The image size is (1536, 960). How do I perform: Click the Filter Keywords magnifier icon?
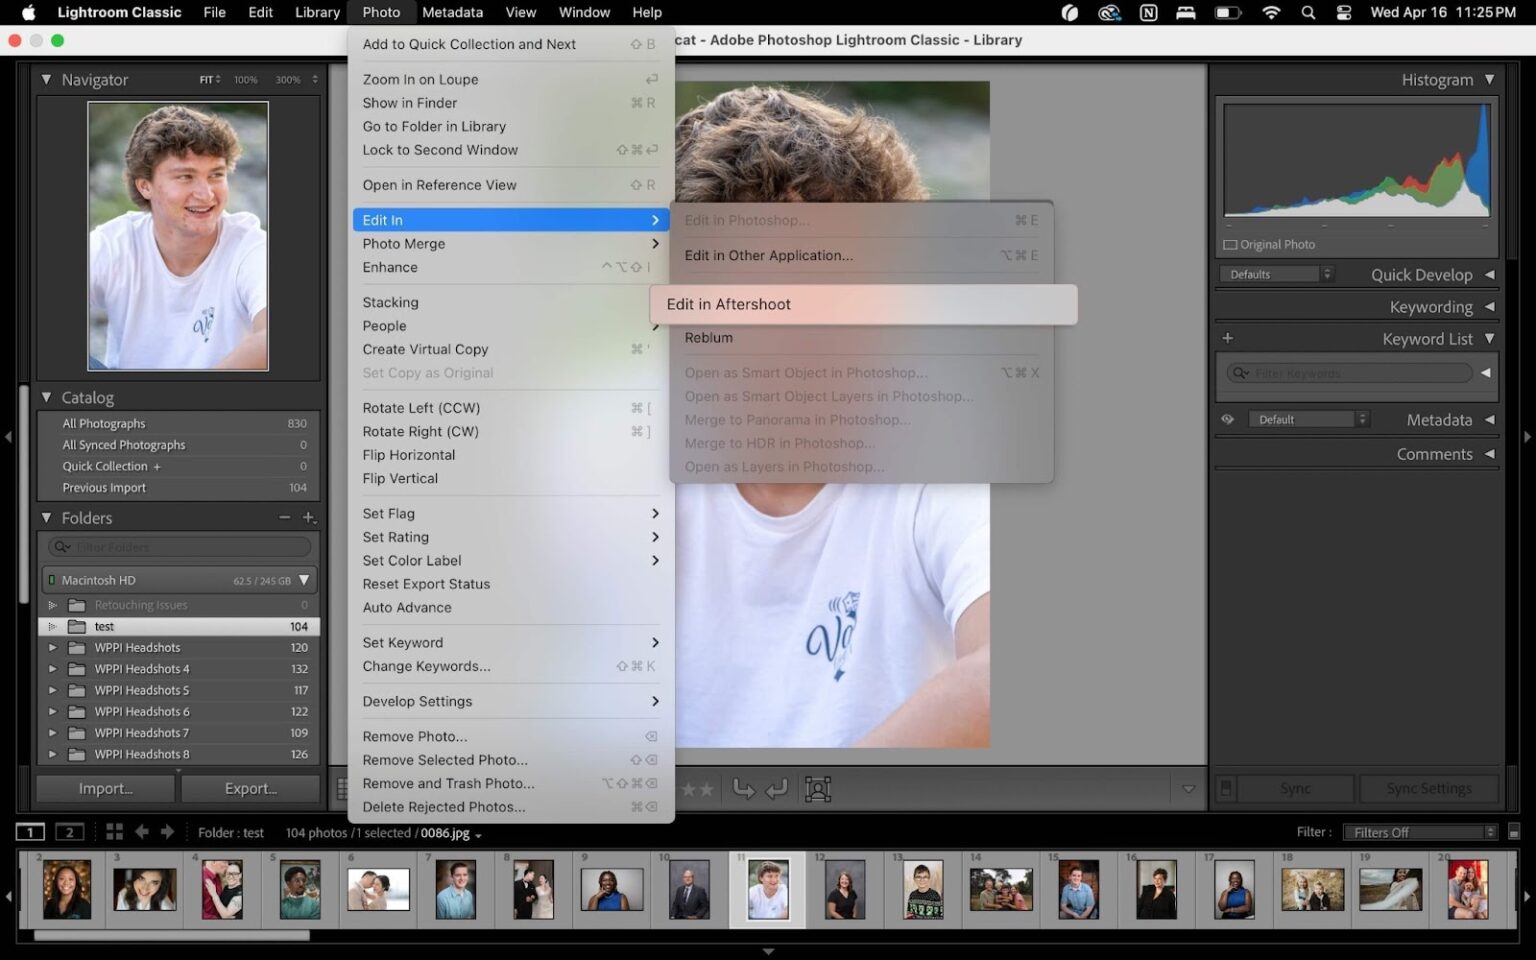(1241, 372)
